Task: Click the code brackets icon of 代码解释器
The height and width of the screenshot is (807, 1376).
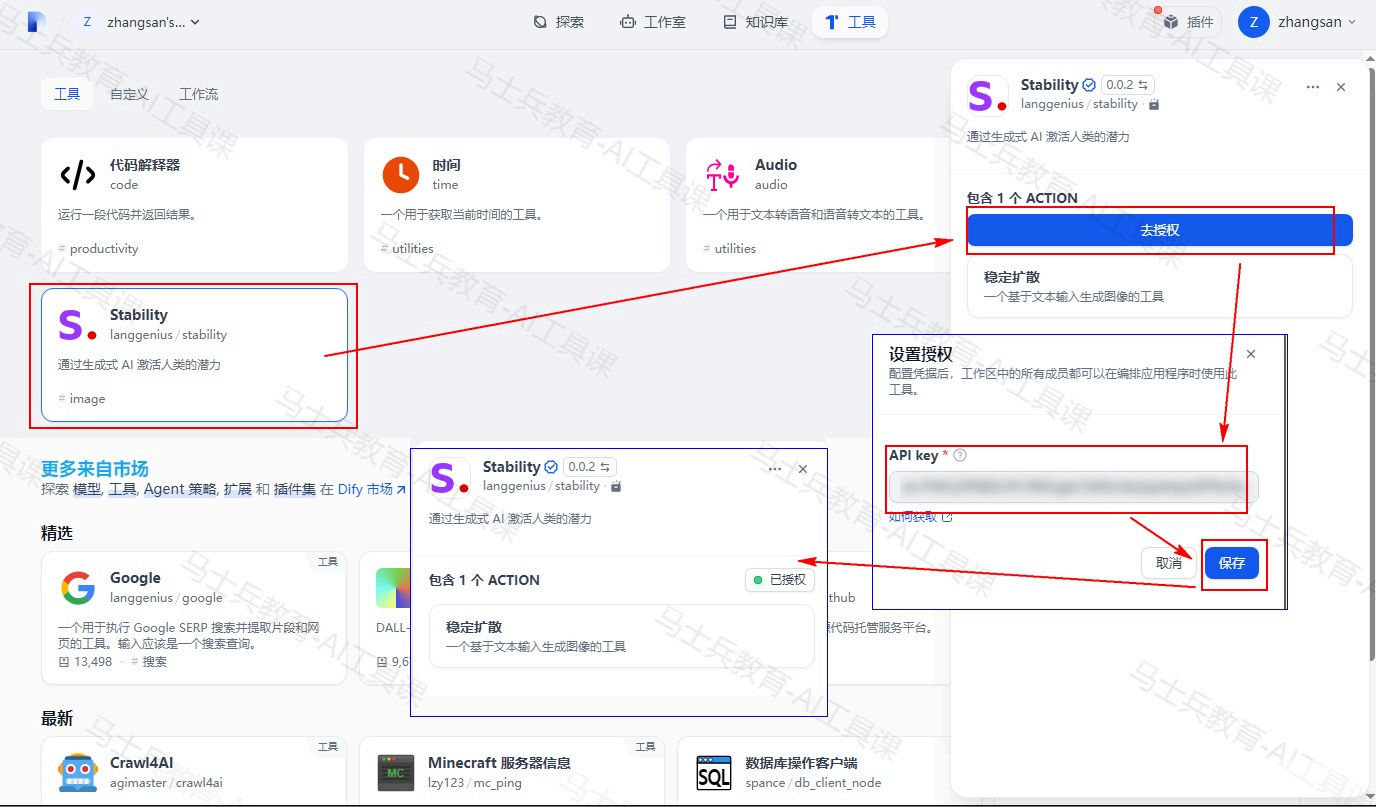Action: (78, 175)
